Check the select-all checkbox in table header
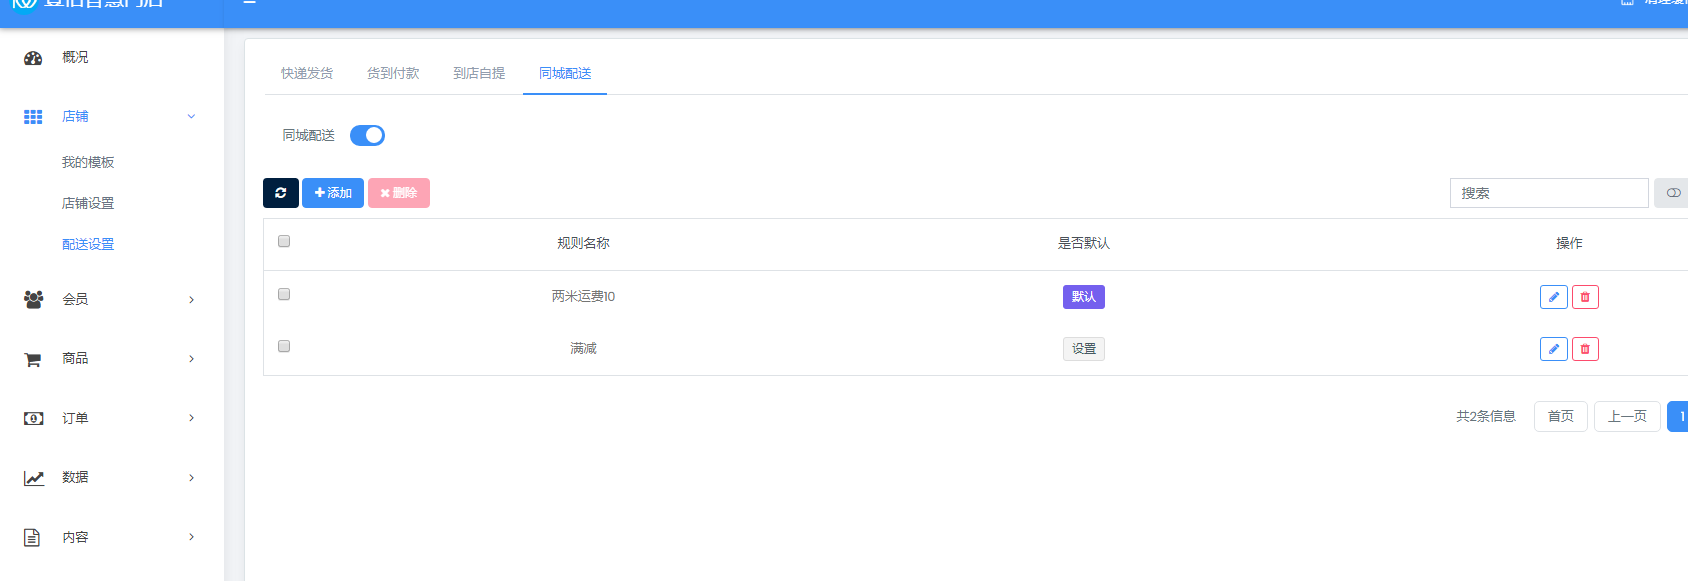 pyautogui.click(x=284, y=241)
